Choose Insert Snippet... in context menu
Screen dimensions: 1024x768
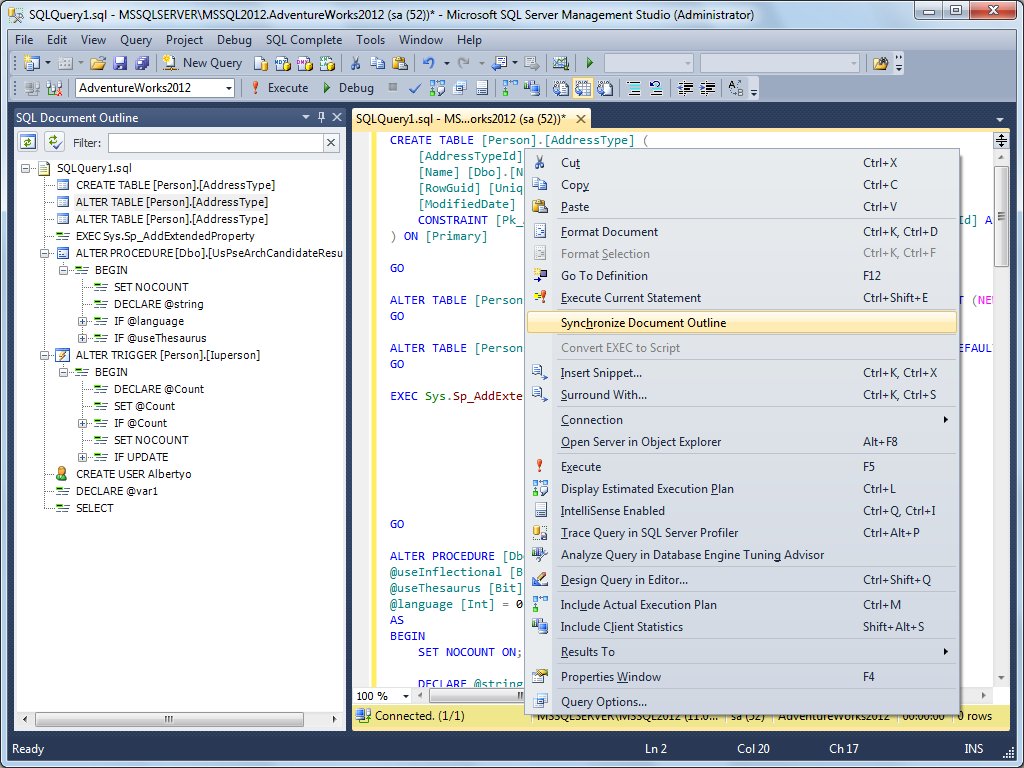(x=742, y=373)
